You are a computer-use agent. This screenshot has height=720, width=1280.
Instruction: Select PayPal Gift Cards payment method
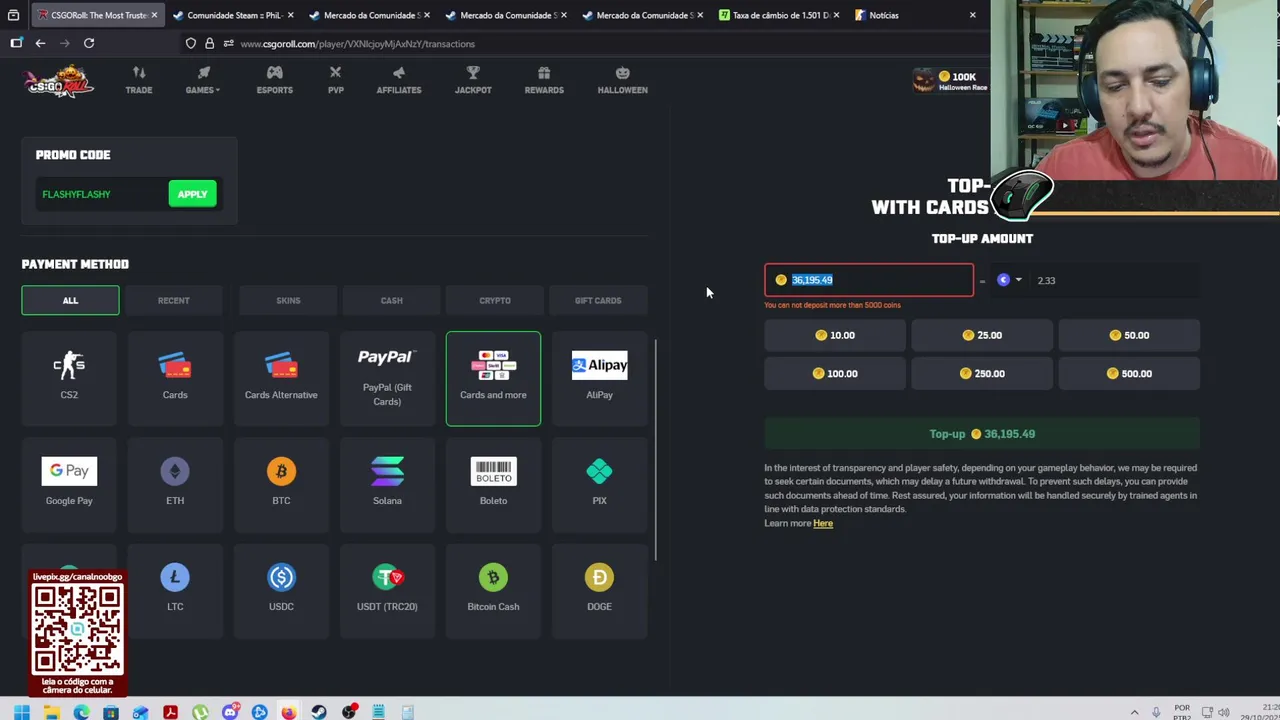(387, 378)
